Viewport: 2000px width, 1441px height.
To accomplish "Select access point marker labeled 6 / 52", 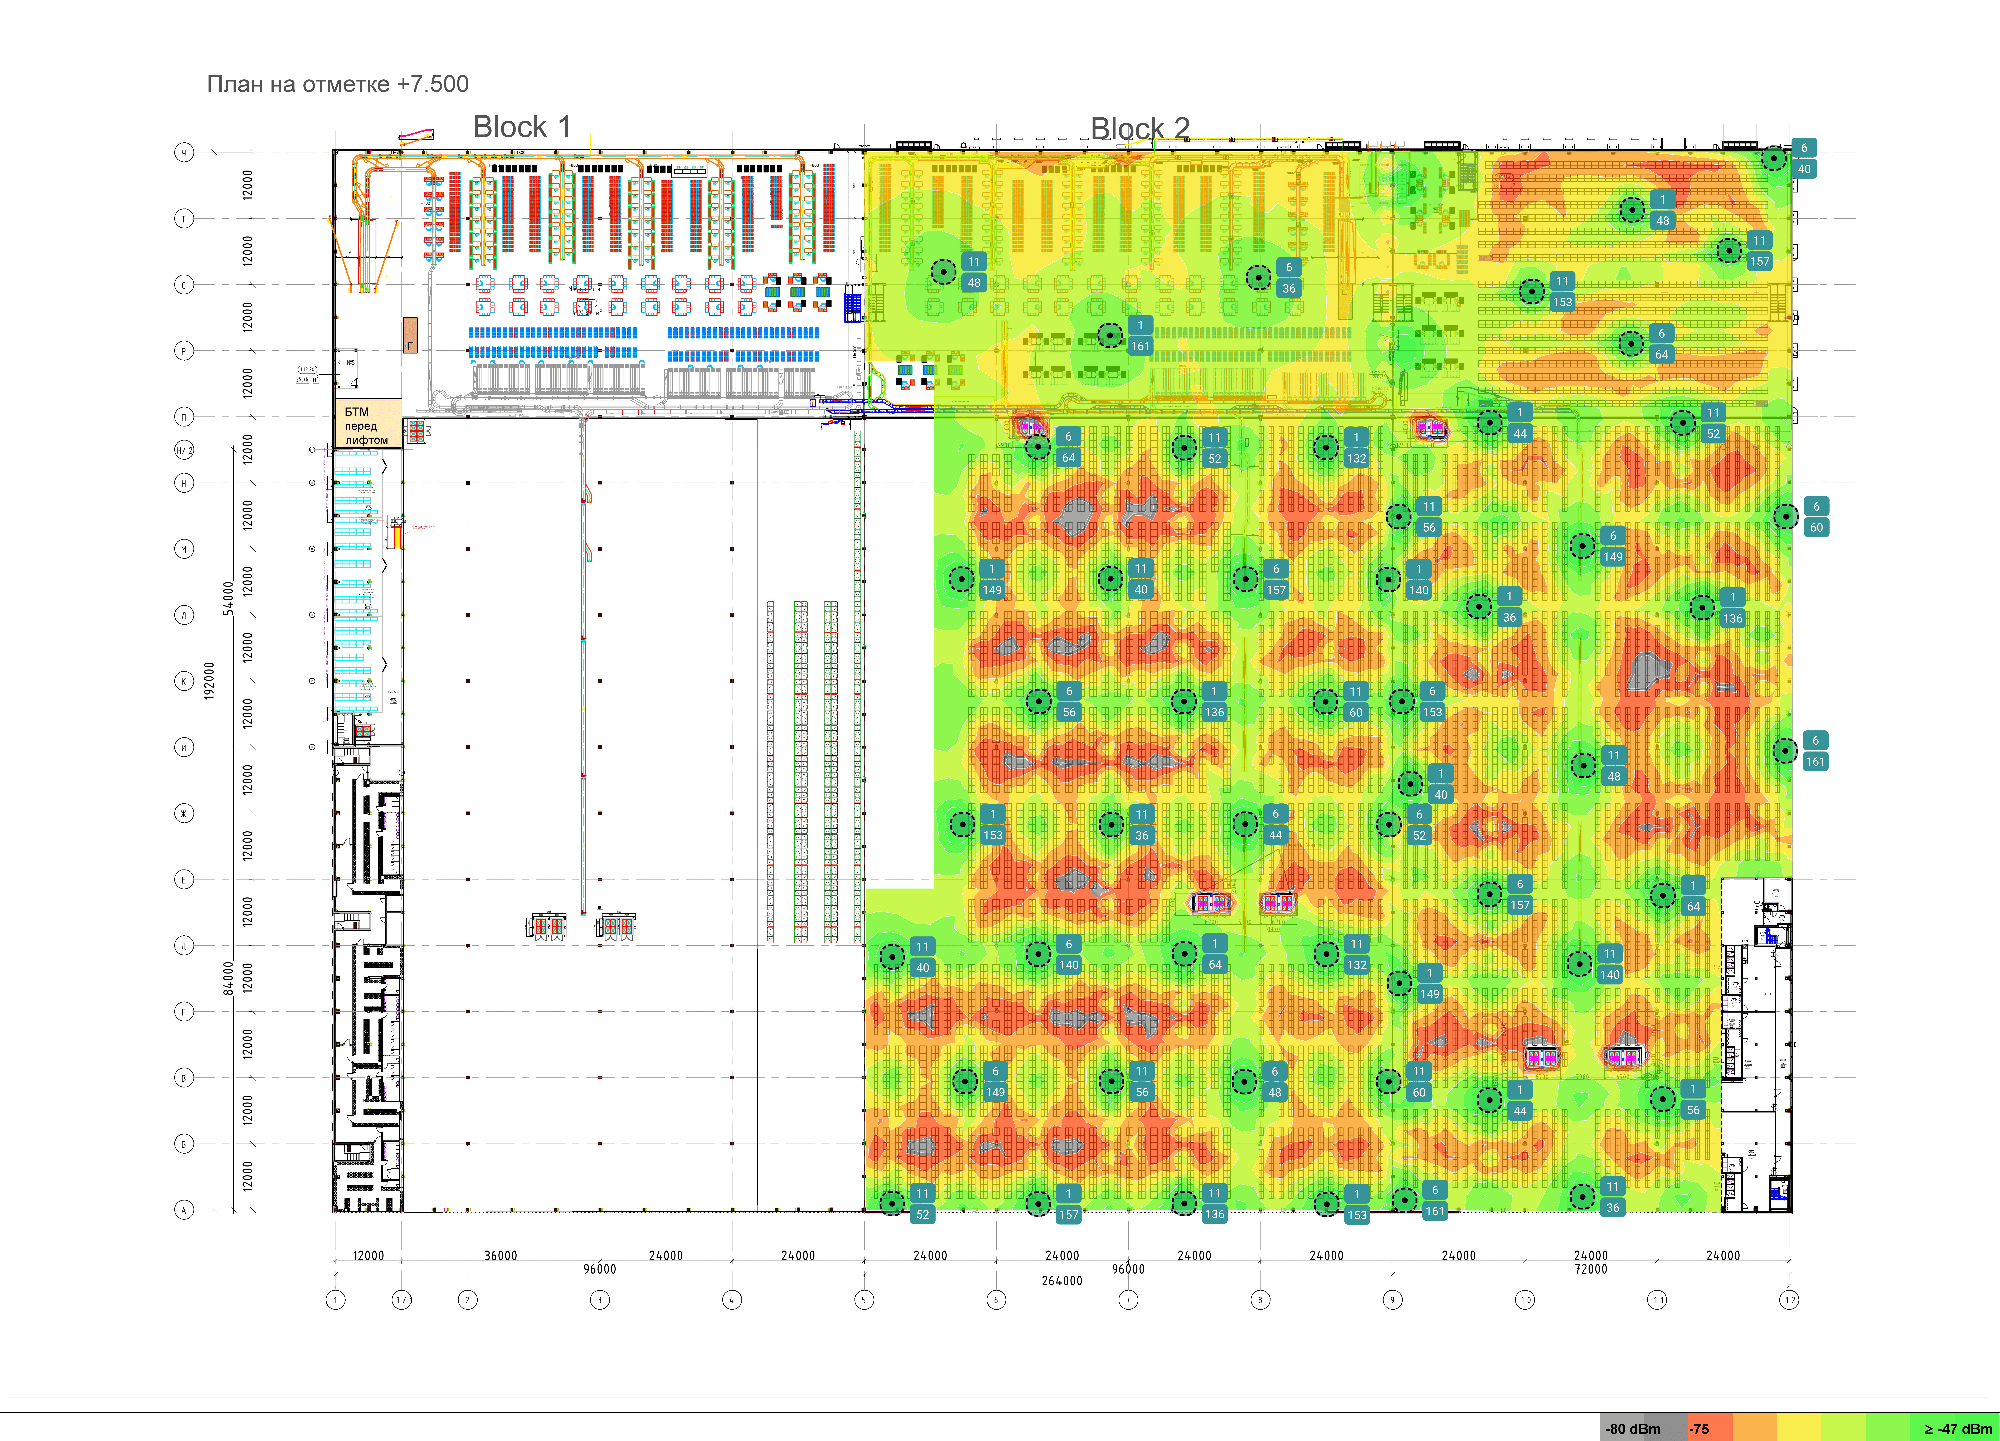I will pos(1389,825).
